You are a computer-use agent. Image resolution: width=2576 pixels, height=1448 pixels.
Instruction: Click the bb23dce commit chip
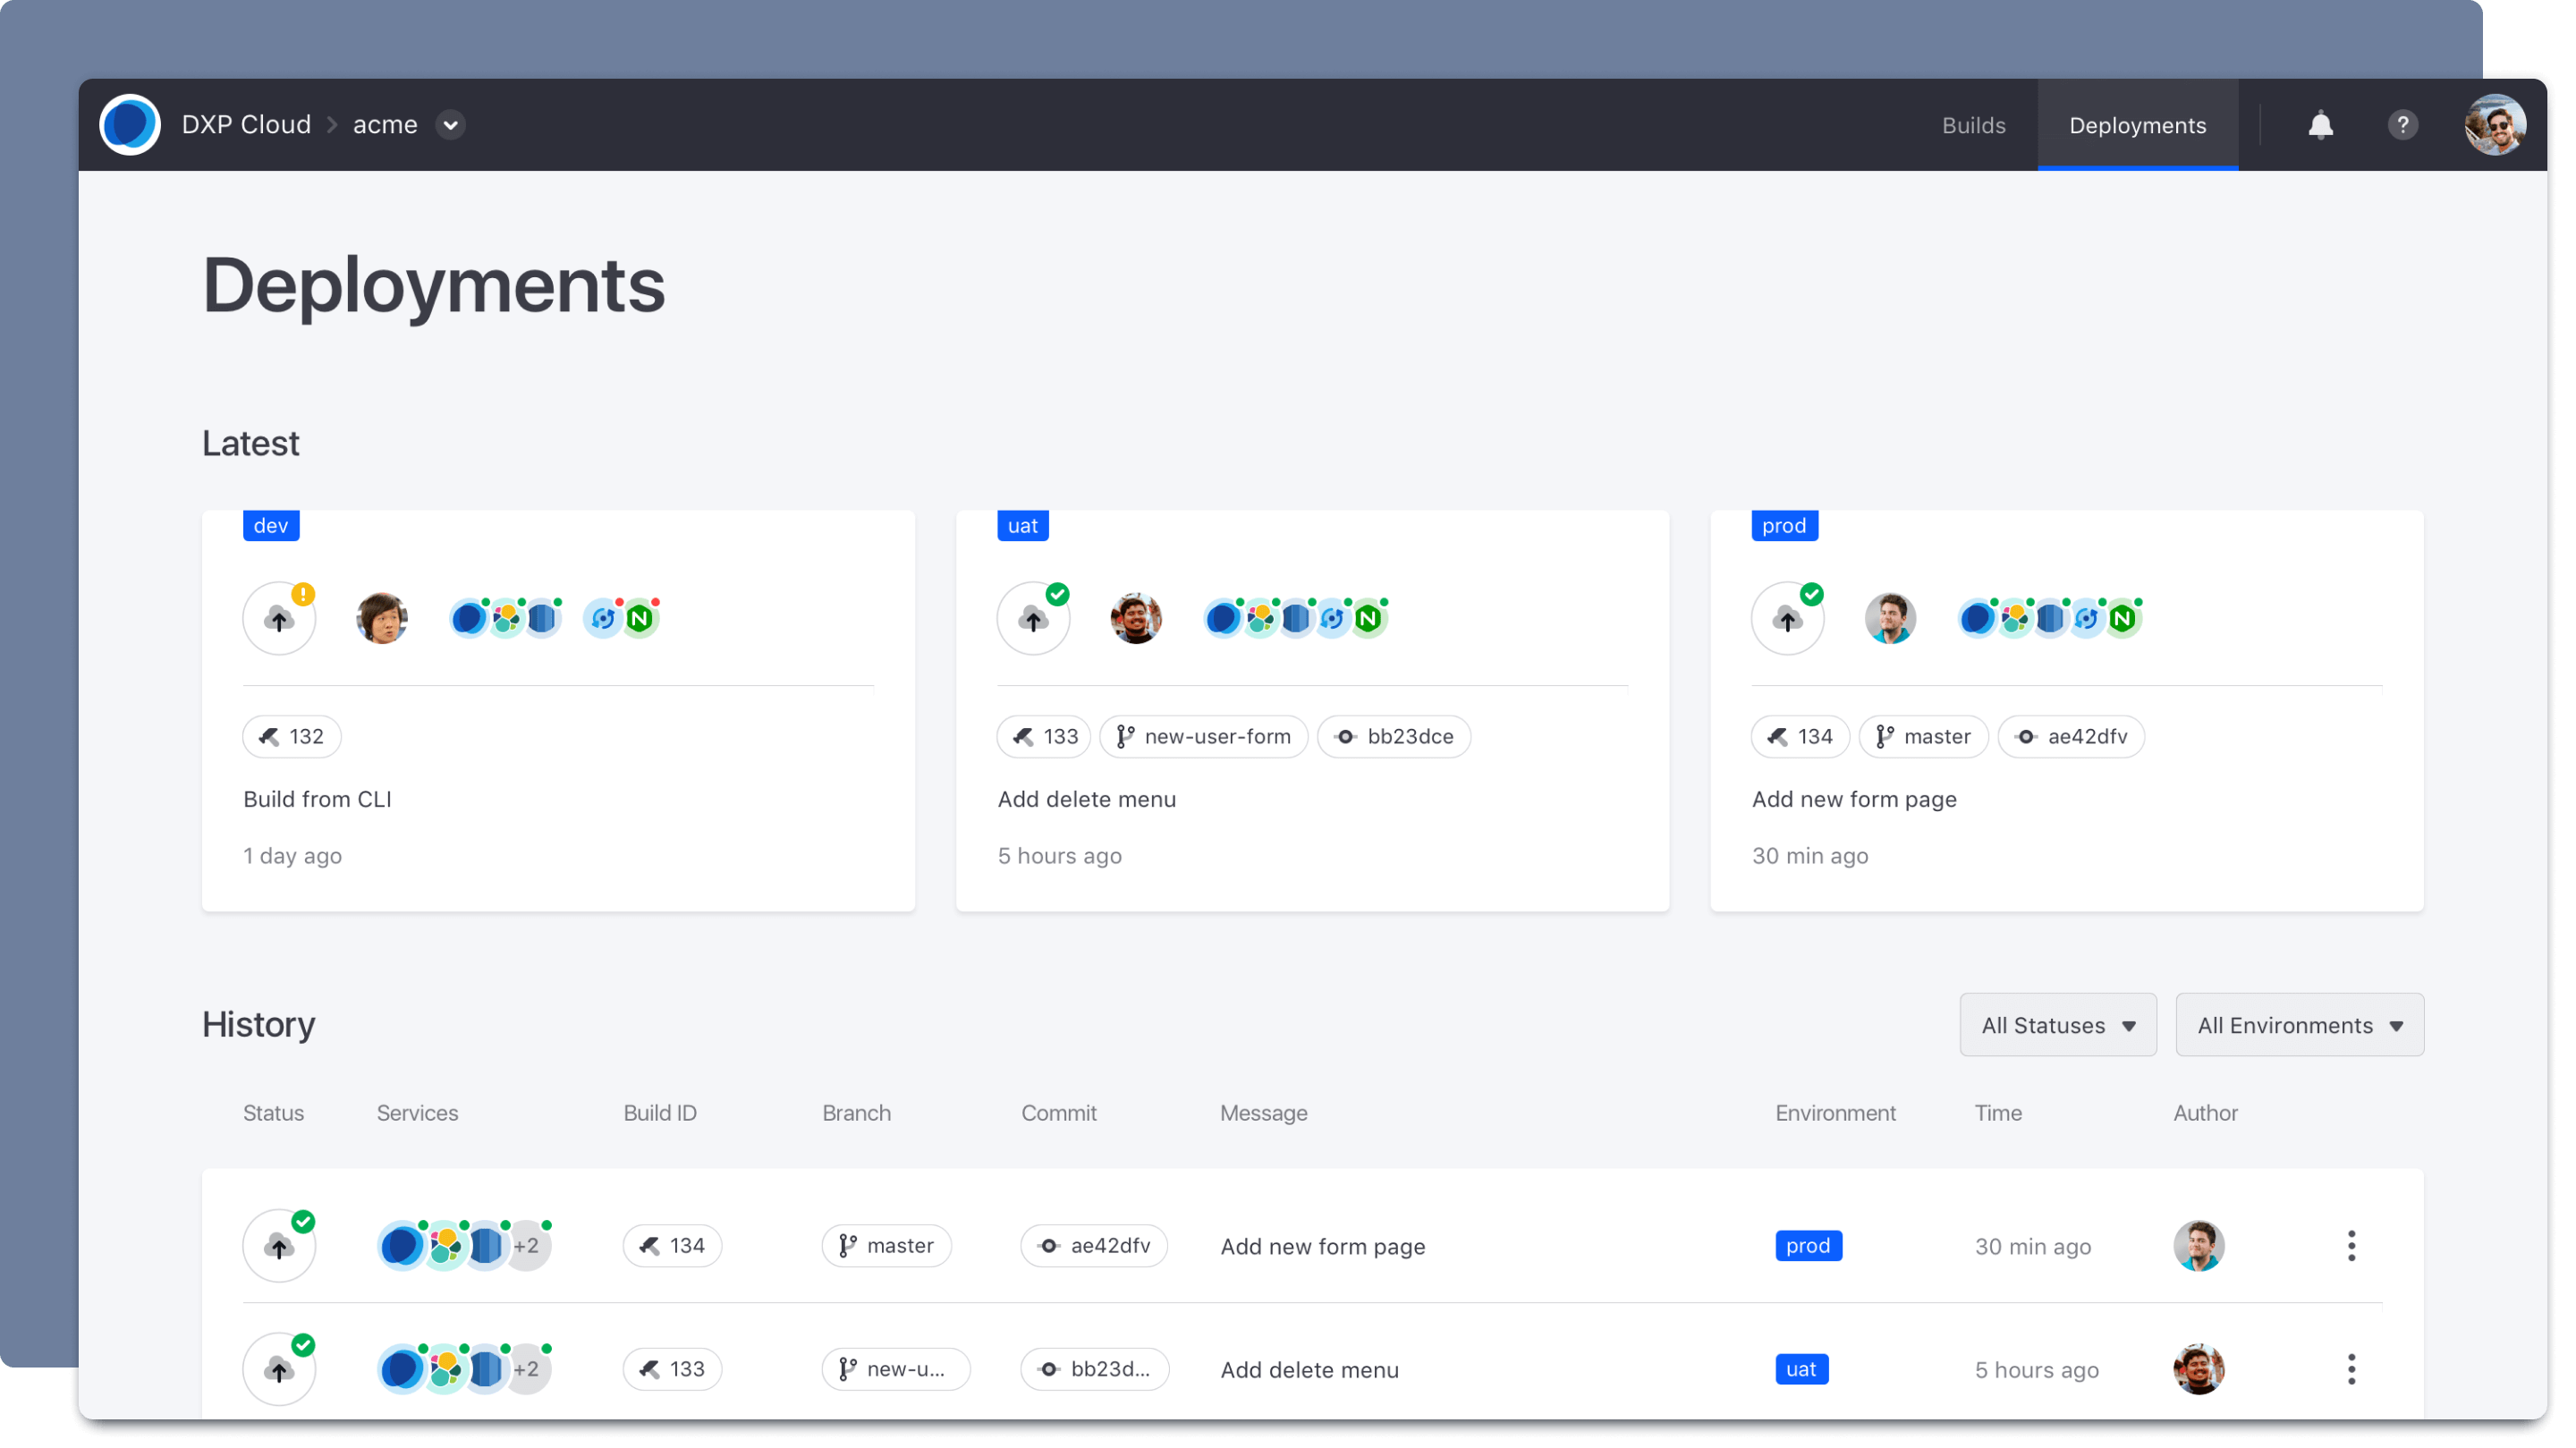click(x=1394, y=736)
